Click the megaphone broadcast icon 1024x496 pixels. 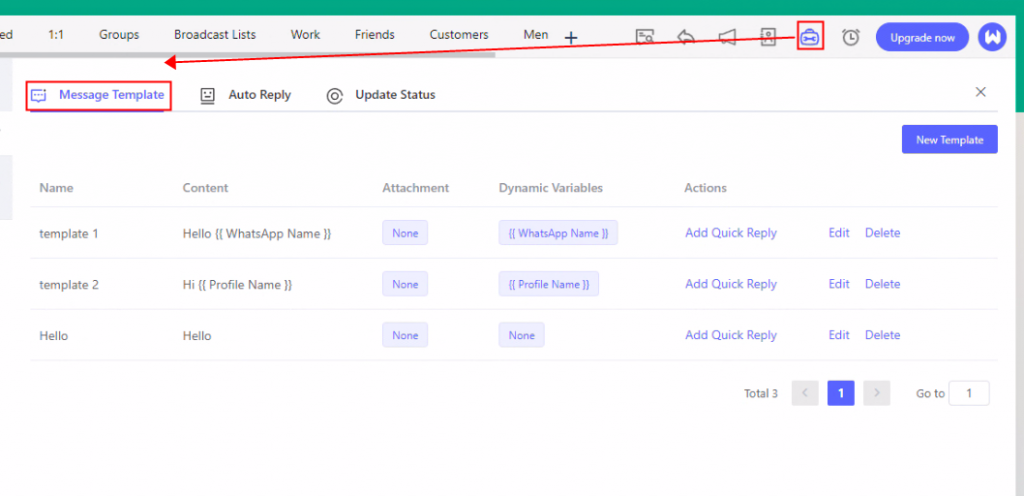point(727,37)
